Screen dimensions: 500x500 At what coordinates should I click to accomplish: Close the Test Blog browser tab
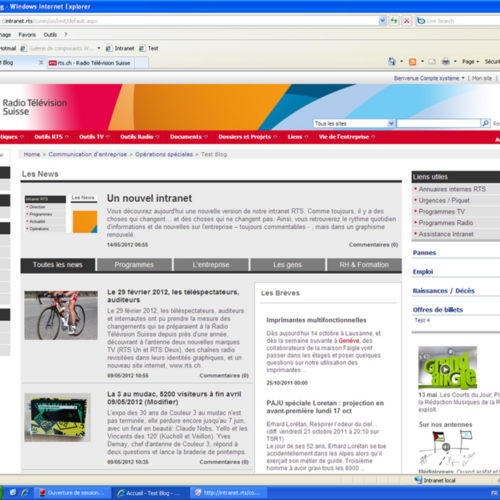click(x=41, y=62)
